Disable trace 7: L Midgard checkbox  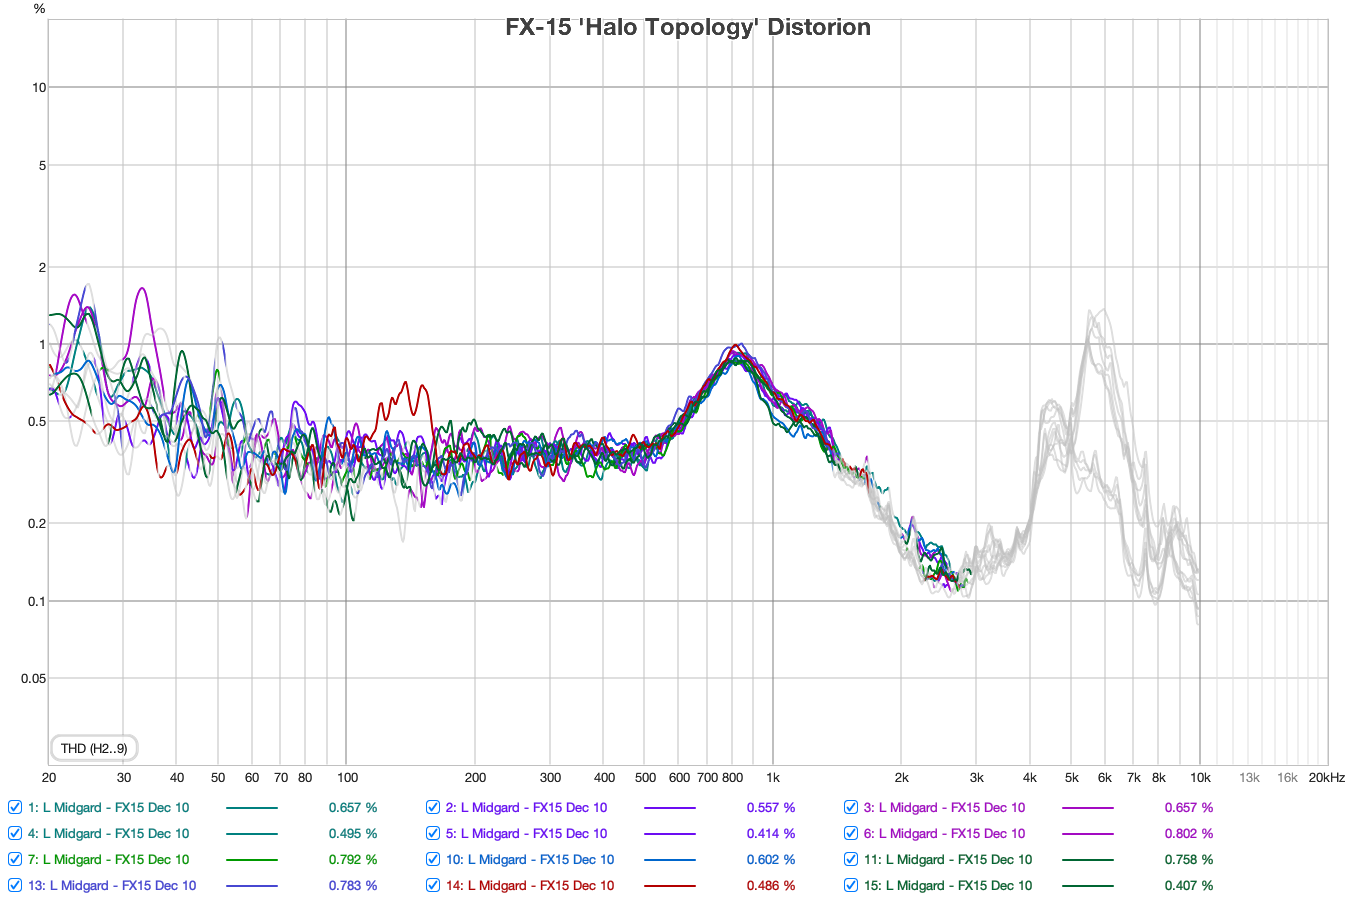point(15,859)
